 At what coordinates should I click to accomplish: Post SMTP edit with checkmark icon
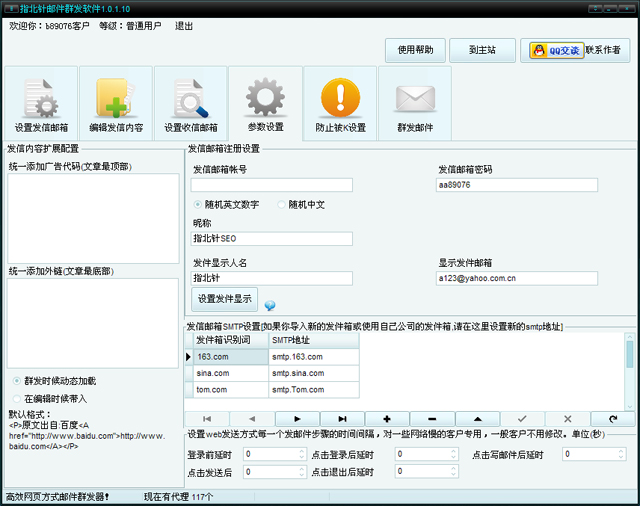coord(522,419)
